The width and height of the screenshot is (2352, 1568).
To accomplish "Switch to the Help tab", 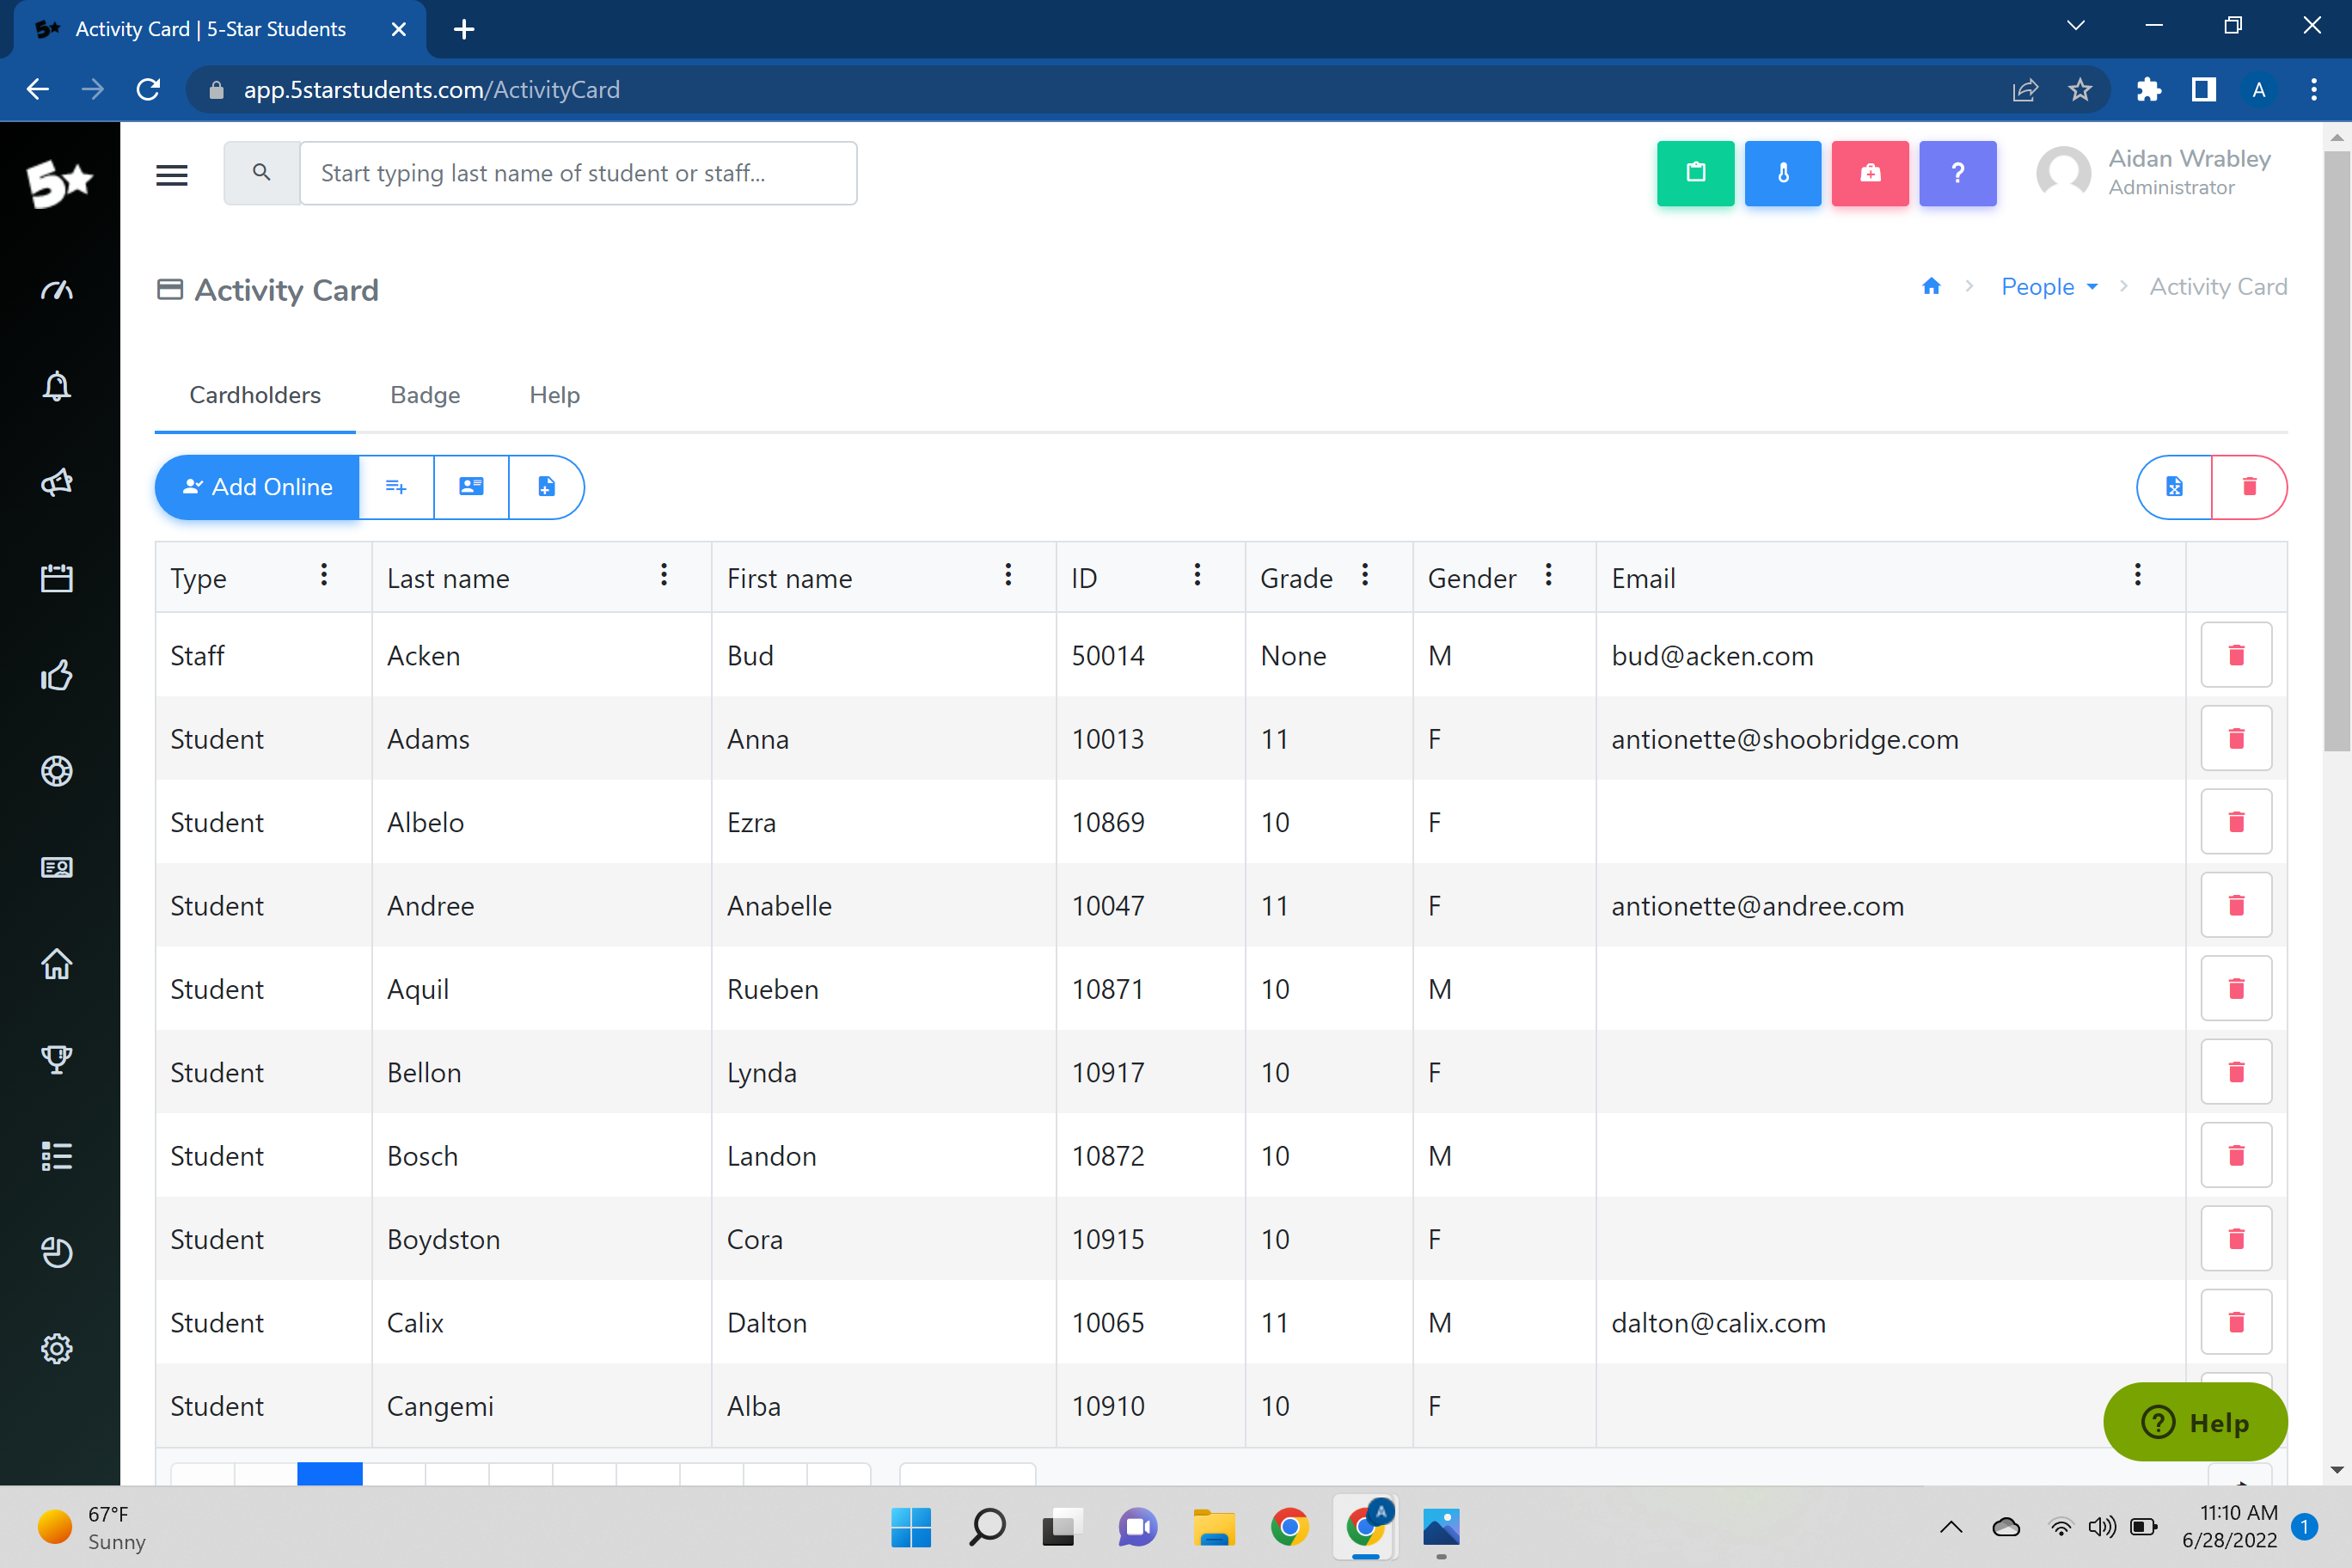I will click(x=555, y=395).
